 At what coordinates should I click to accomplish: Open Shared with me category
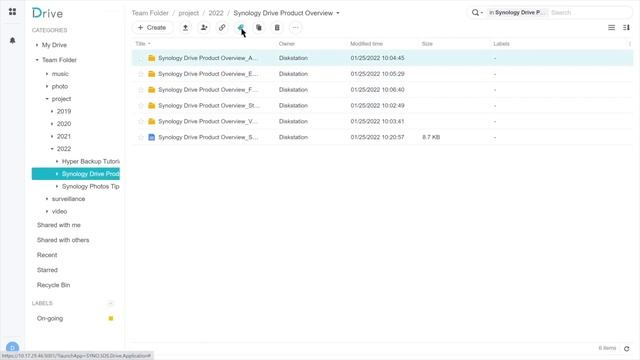[59, 225]
